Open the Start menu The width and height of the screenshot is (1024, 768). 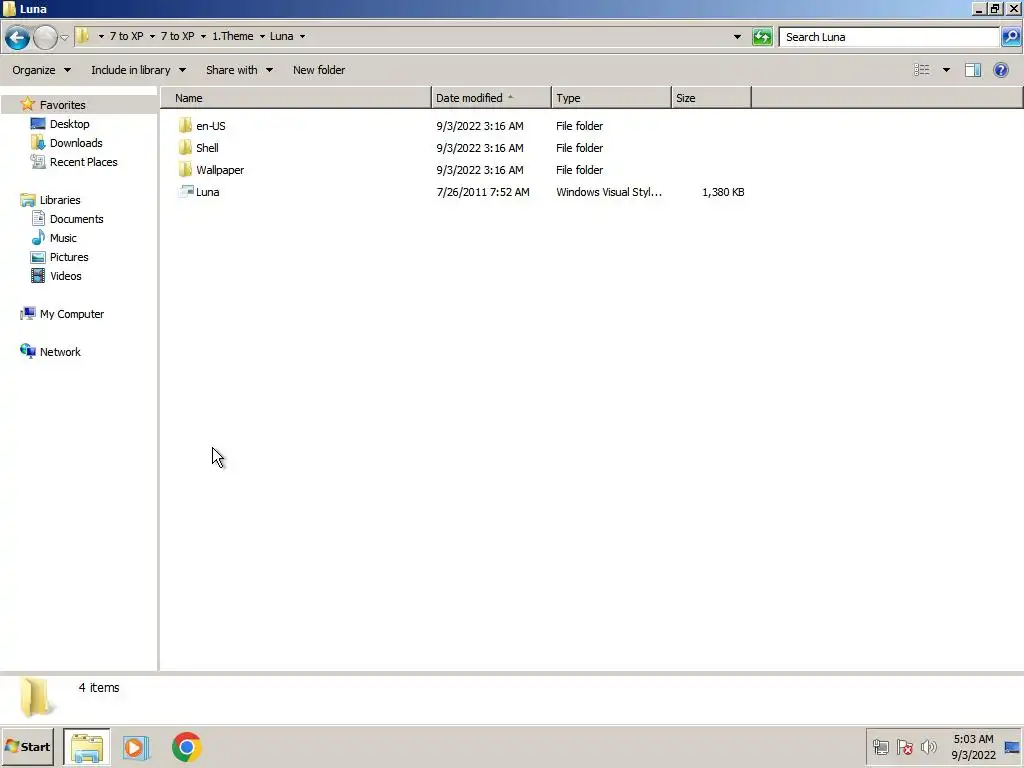point(27,746)
